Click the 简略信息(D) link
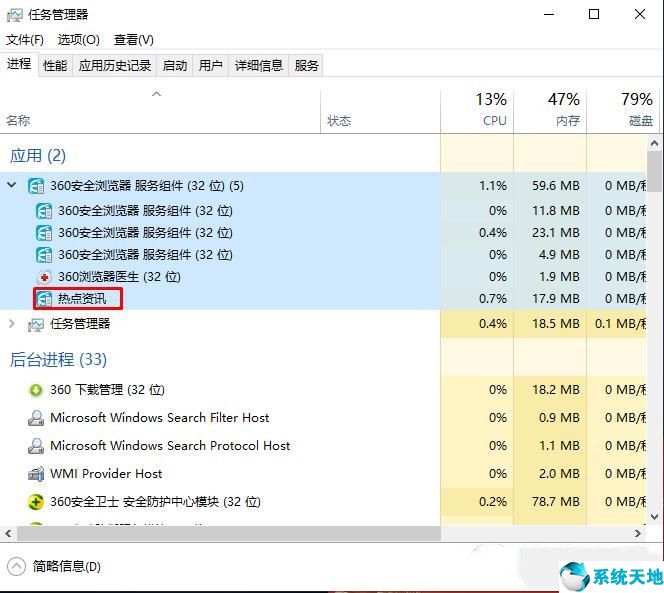This screenshot has width=664, height=593. (66, 567)
